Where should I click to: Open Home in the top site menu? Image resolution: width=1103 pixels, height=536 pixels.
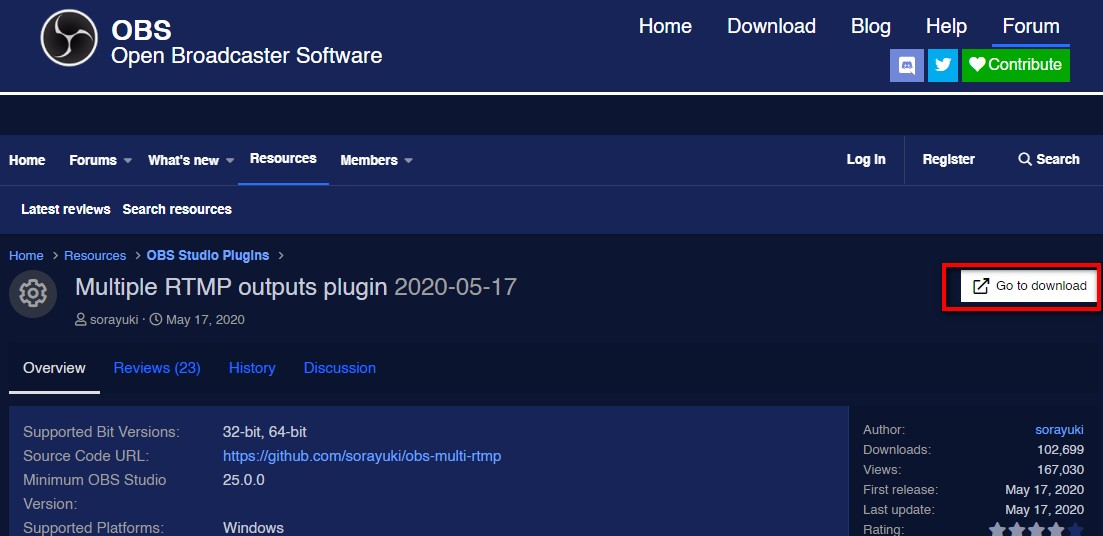point(665,27)
